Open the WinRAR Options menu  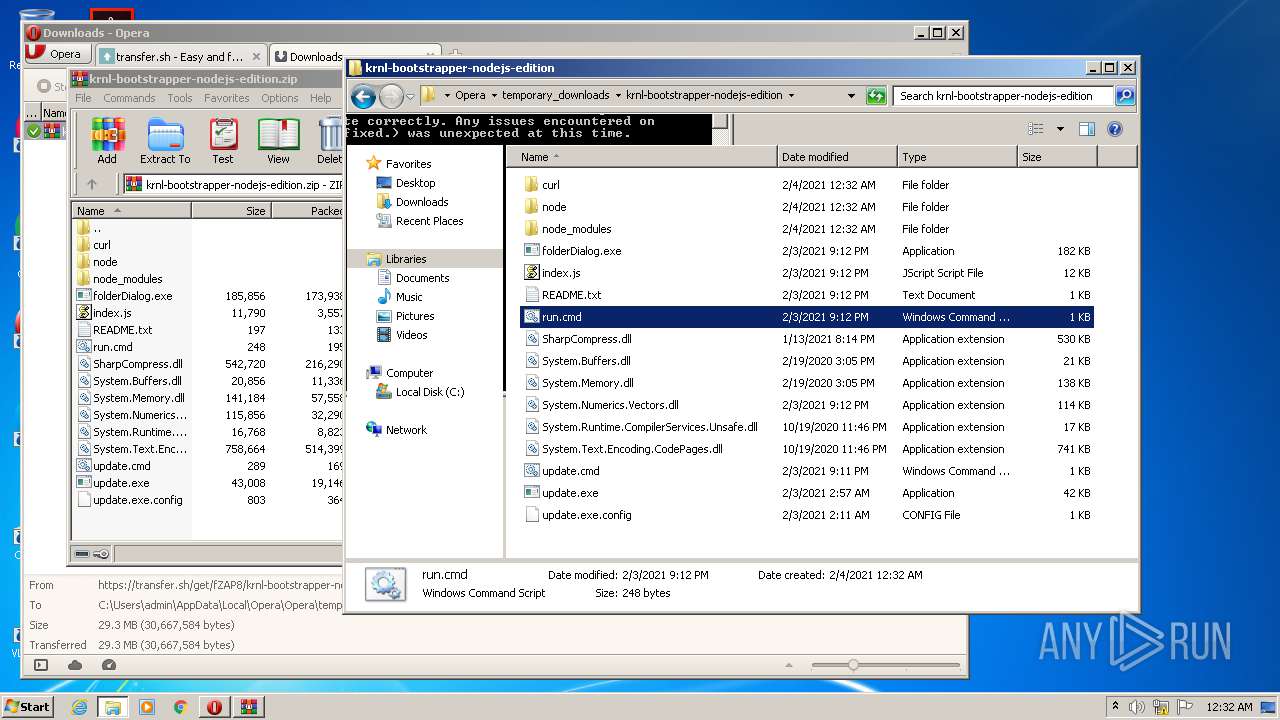[x=280, y=98]
